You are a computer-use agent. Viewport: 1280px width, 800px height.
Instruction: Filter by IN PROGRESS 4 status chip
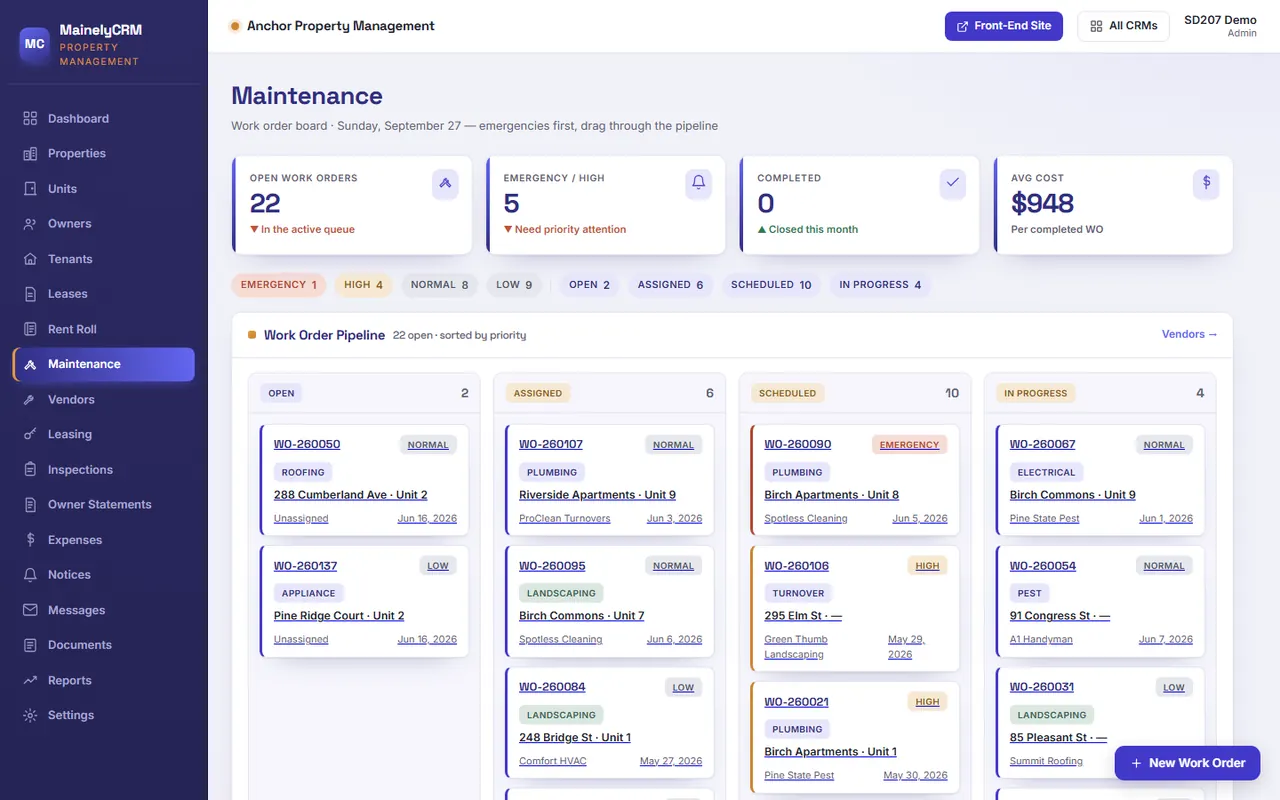880,285
